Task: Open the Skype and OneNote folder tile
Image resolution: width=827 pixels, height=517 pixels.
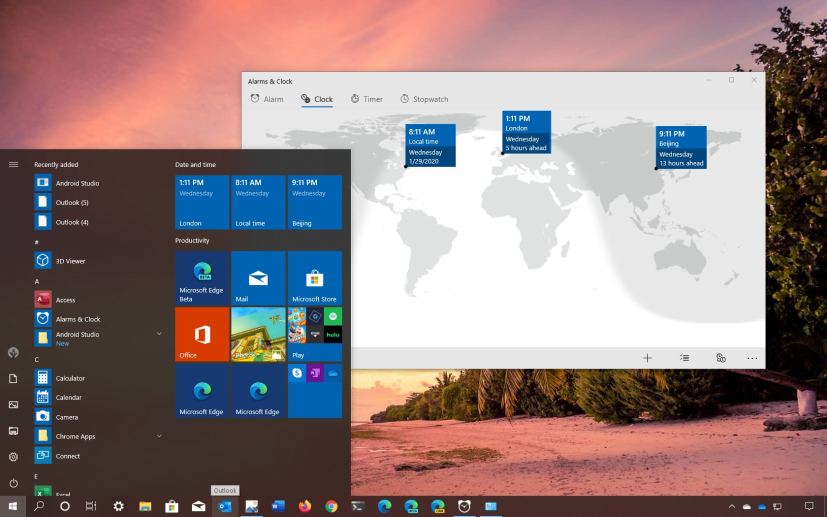Action: pos(315,391)
